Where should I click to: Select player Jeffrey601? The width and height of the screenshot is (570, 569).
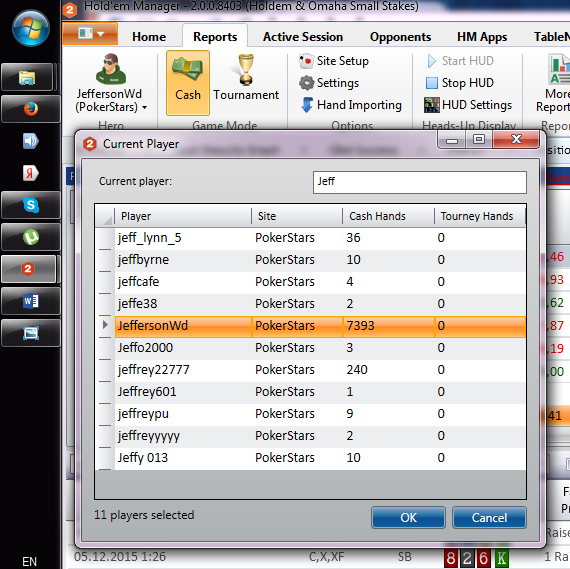coord(320,392)
